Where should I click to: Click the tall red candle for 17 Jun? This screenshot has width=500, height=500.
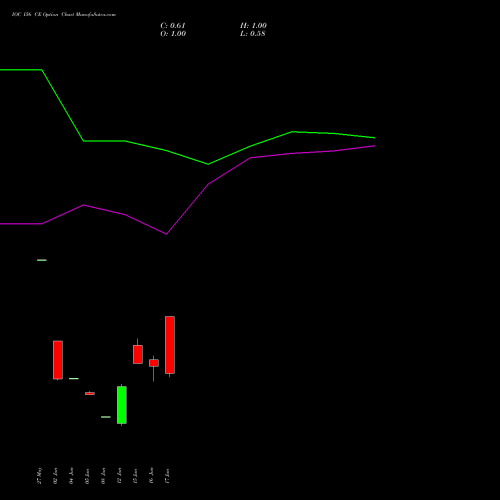pyautogui.click(x=170, y=345)
